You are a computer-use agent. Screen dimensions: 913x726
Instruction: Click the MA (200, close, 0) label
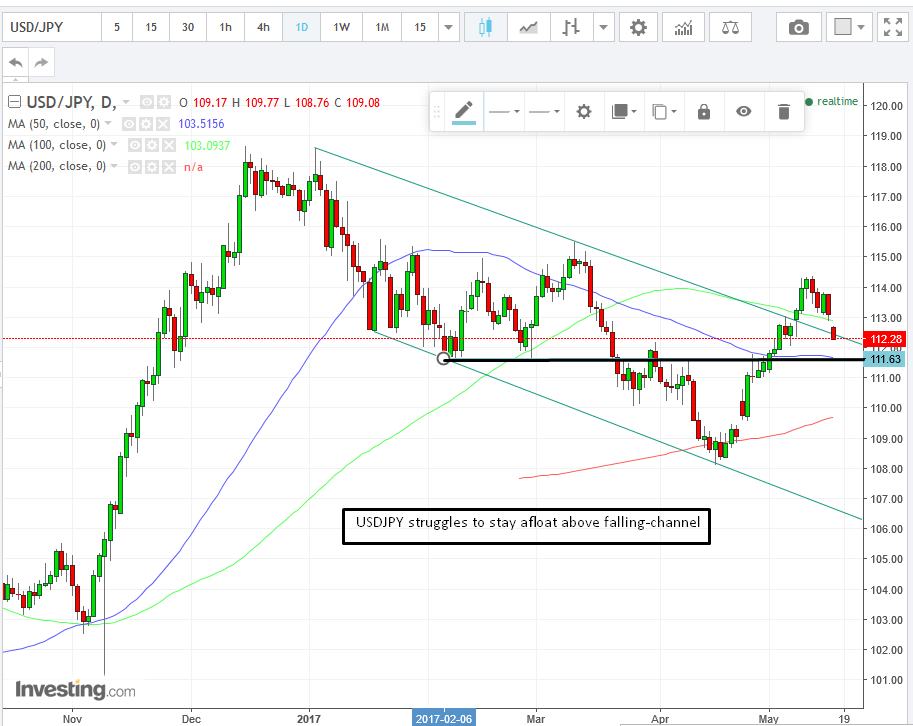pos(56,167)
